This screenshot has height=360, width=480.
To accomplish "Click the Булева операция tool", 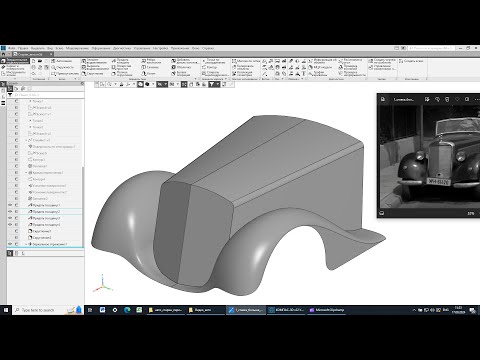I will 181,73.
